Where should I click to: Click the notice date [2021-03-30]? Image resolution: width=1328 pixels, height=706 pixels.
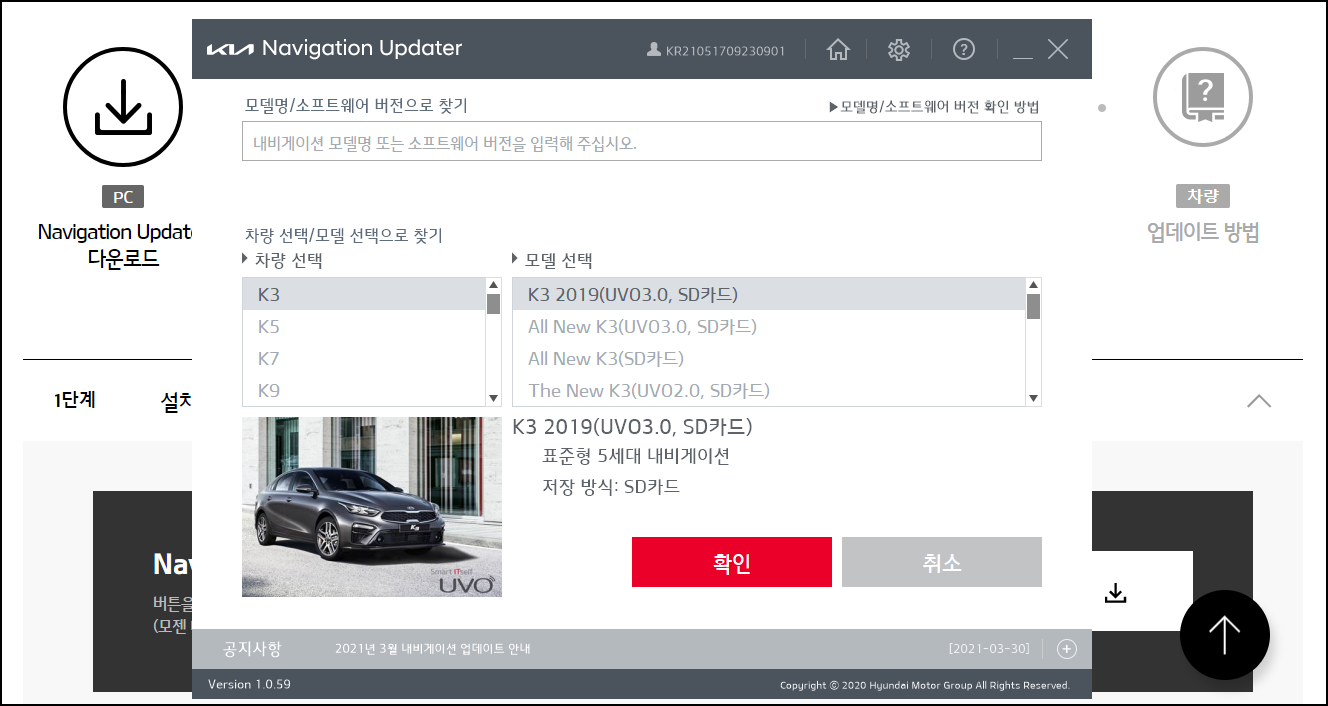[x=989, y=649]
